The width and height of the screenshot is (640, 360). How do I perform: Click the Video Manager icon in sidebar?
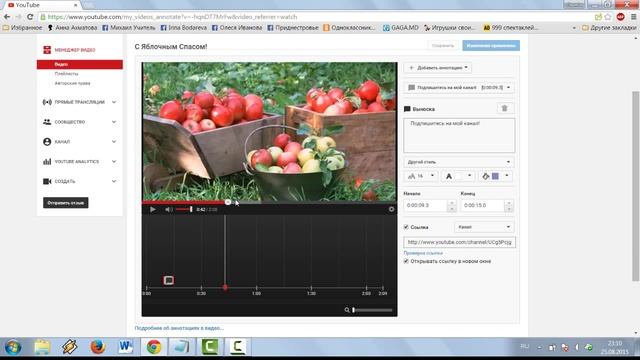click(x=47, y=50)
